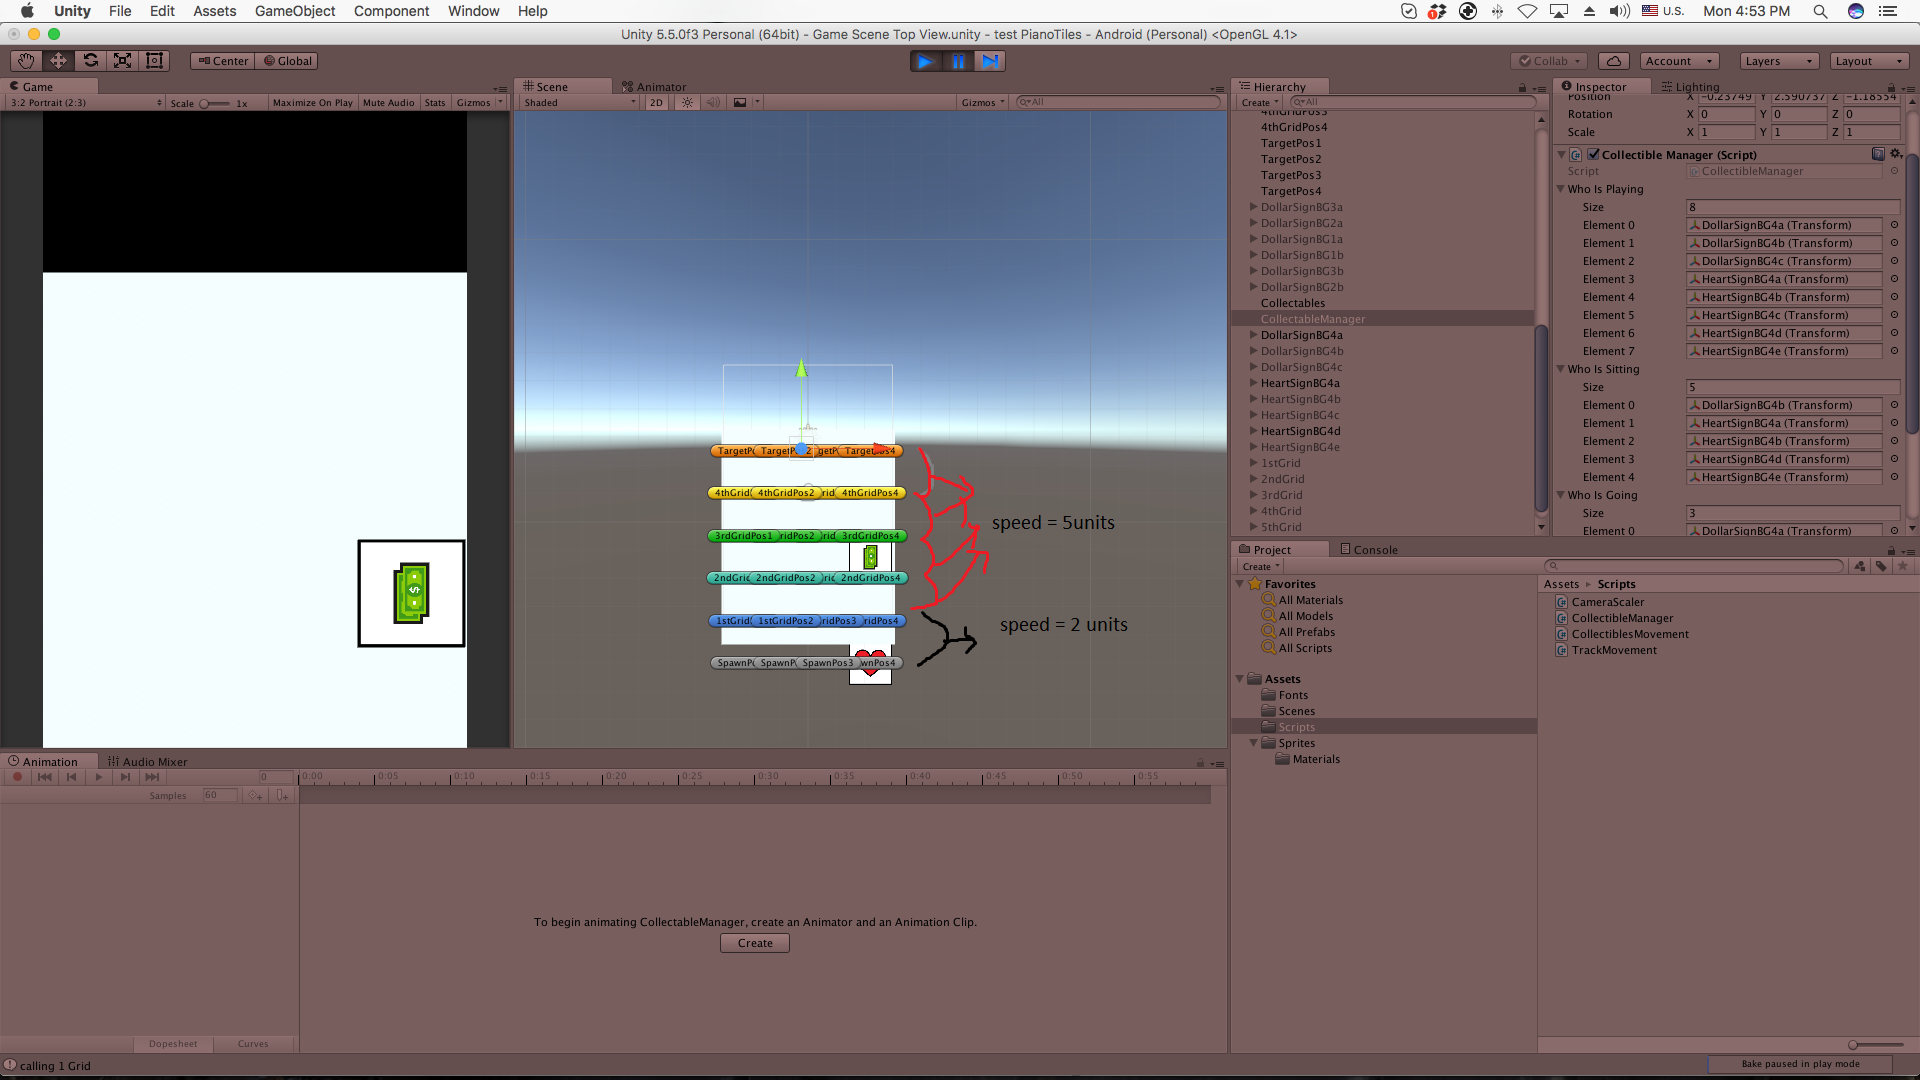Click the Hierarchy search field
The height and width of the screenshot is (1080, 1920).
(x=1412, y=102)
